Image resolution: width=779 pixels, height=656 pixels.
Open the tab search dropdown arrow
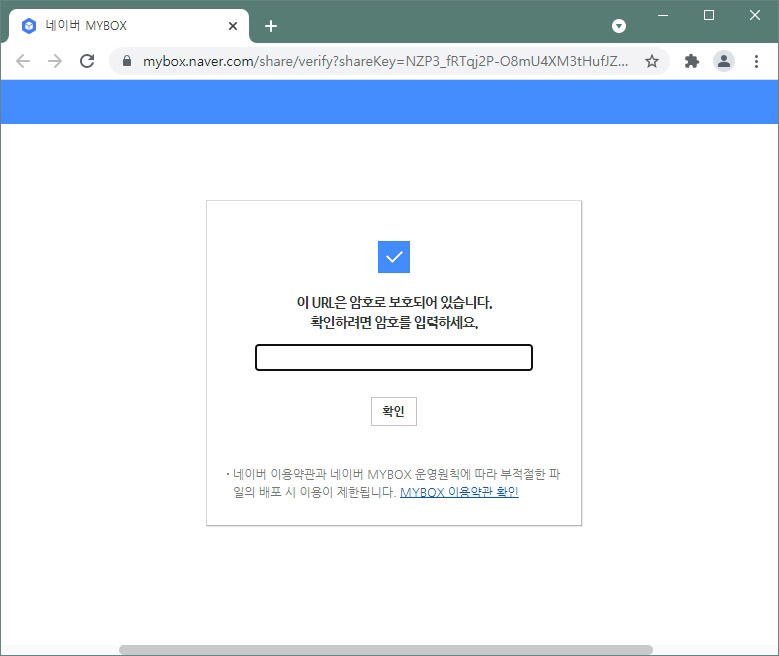point(619,26)
